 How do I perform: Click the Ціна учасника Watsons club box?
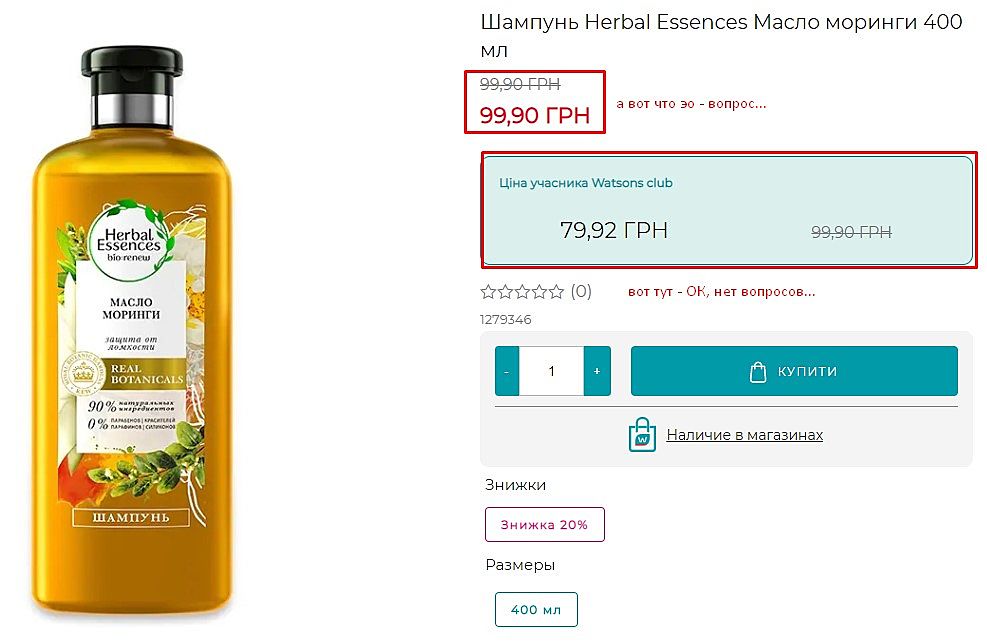pyautogui.click(x=727, y=210)
